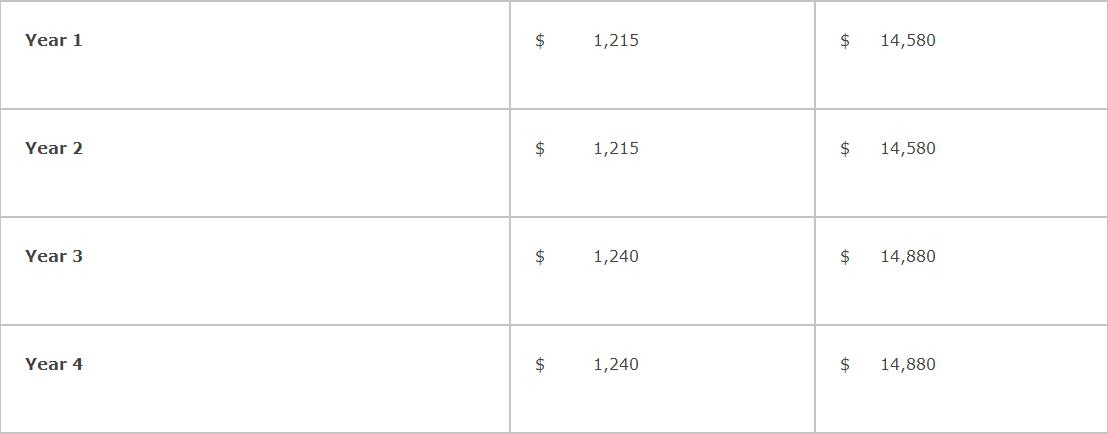Click the dollar sign before 14,880 in Year 3

click(845, 256)
